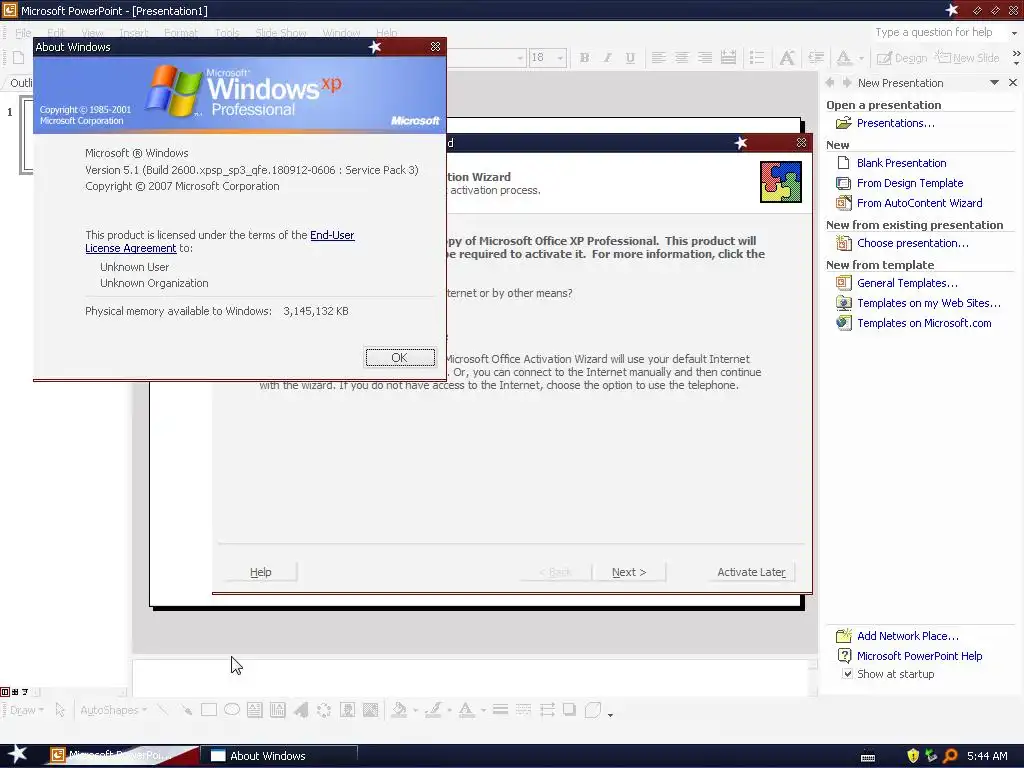Start the From AutoContent Wizard option
This screenshot has height=768, width=1024.
point(920,203)
